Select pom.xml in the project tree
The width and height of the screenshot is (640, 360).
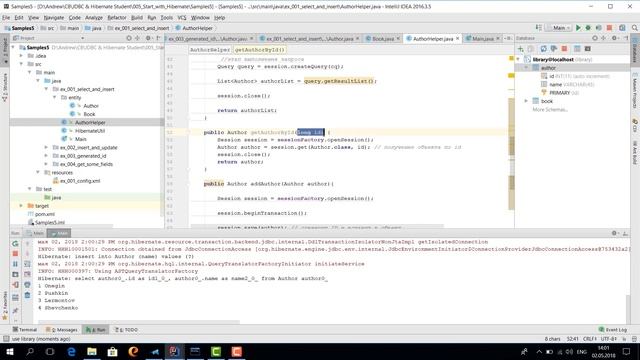[45, 214]
